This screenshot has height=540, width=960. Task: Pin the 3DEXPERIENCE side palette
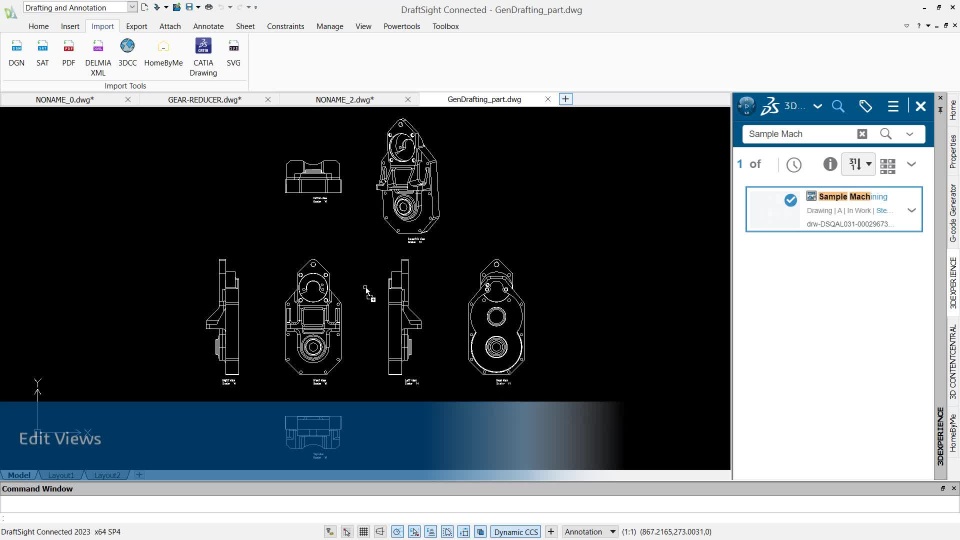(x=940, y=110)
